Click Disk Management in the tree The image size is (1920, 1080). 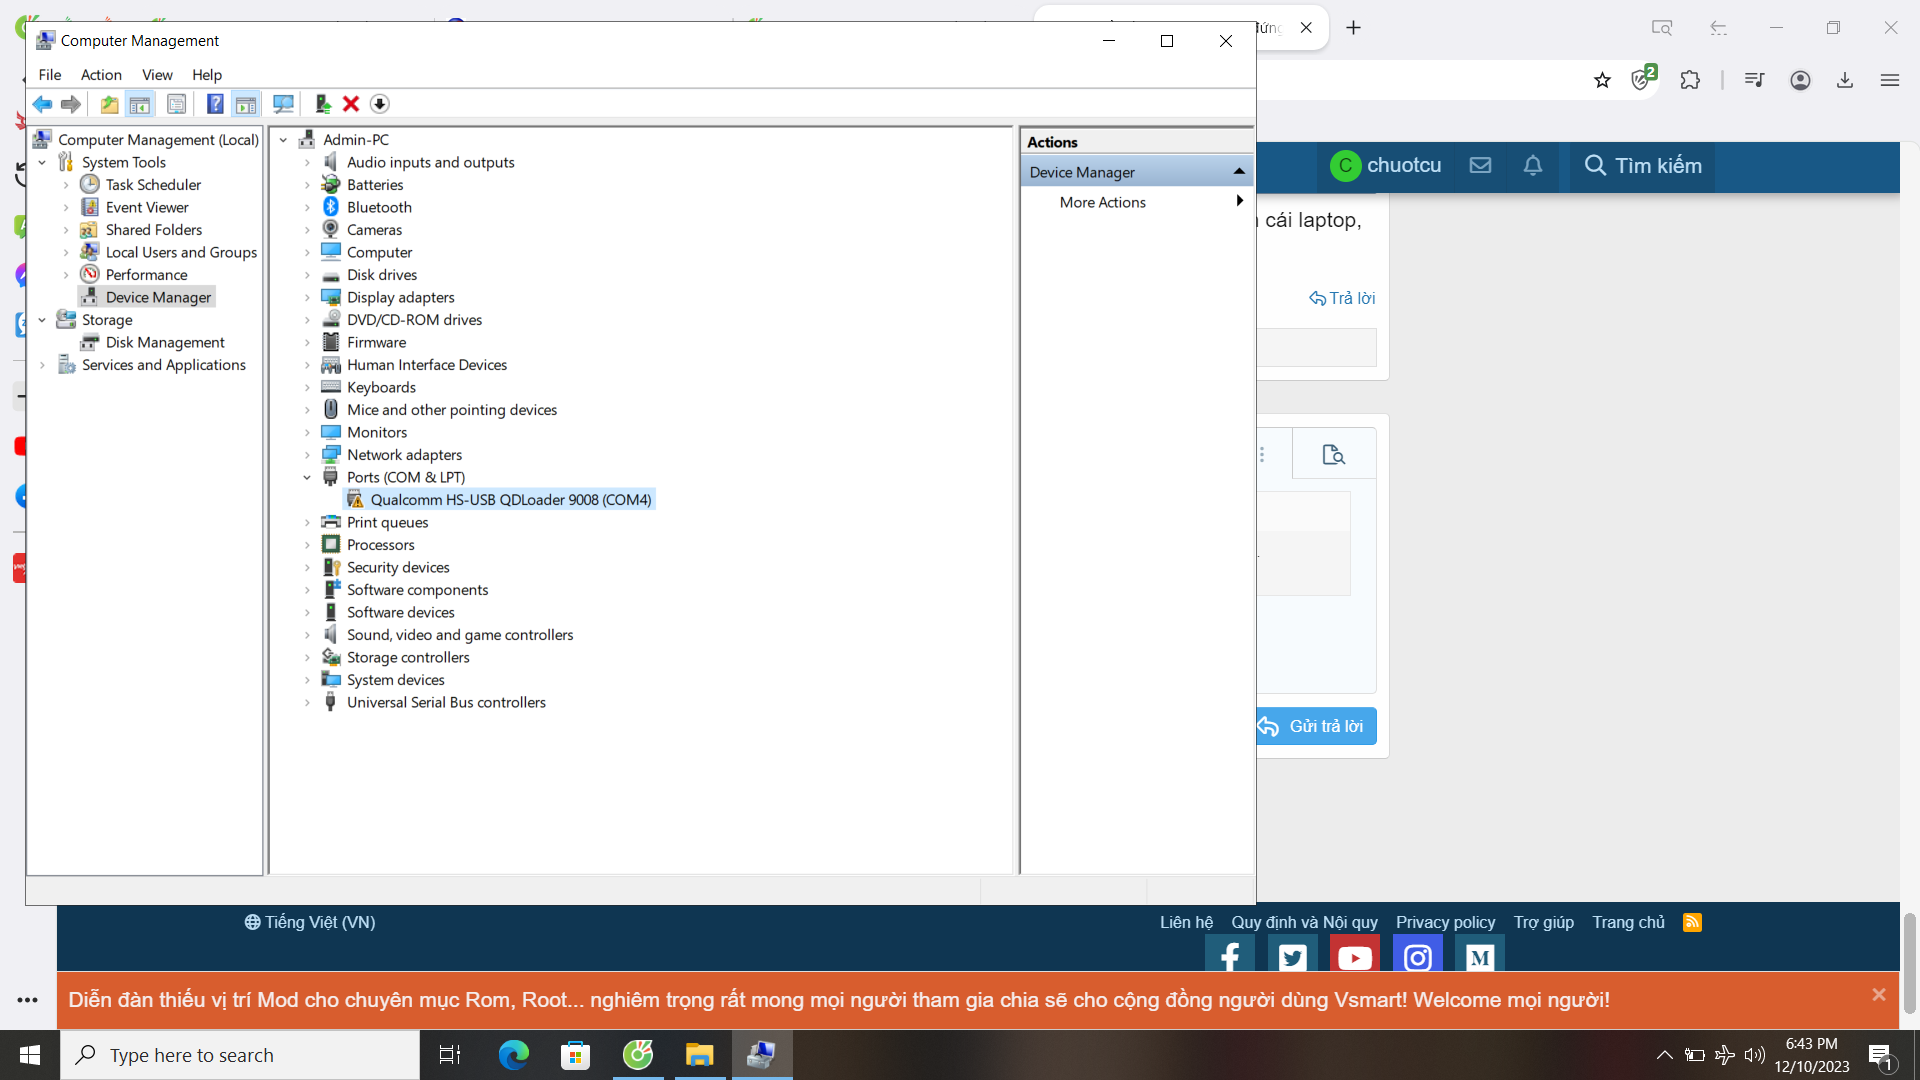click(x=165, y=343)
